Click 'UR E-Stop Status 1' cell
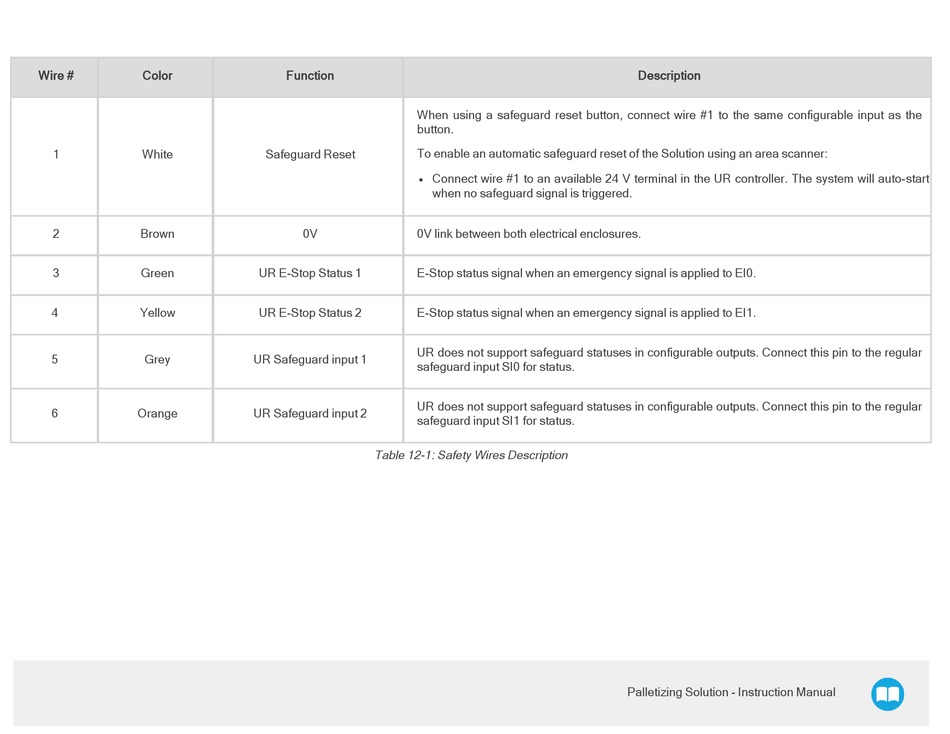This screenshot has width=950, height=734. click(x=310, y=273)
